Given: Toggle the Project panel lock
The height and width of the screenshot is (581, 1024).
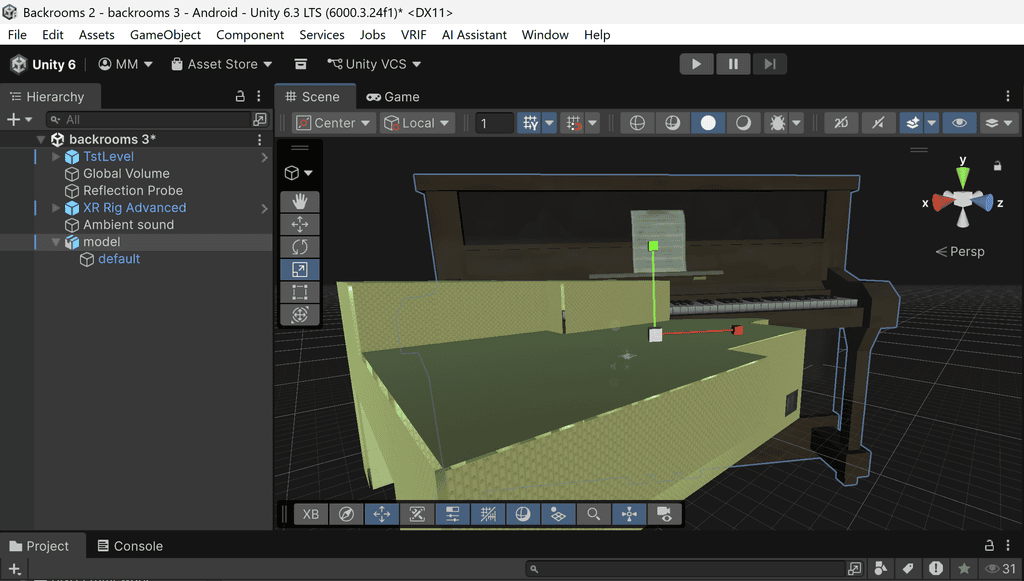Looking at the screenshot, I should tap(989, 546).
